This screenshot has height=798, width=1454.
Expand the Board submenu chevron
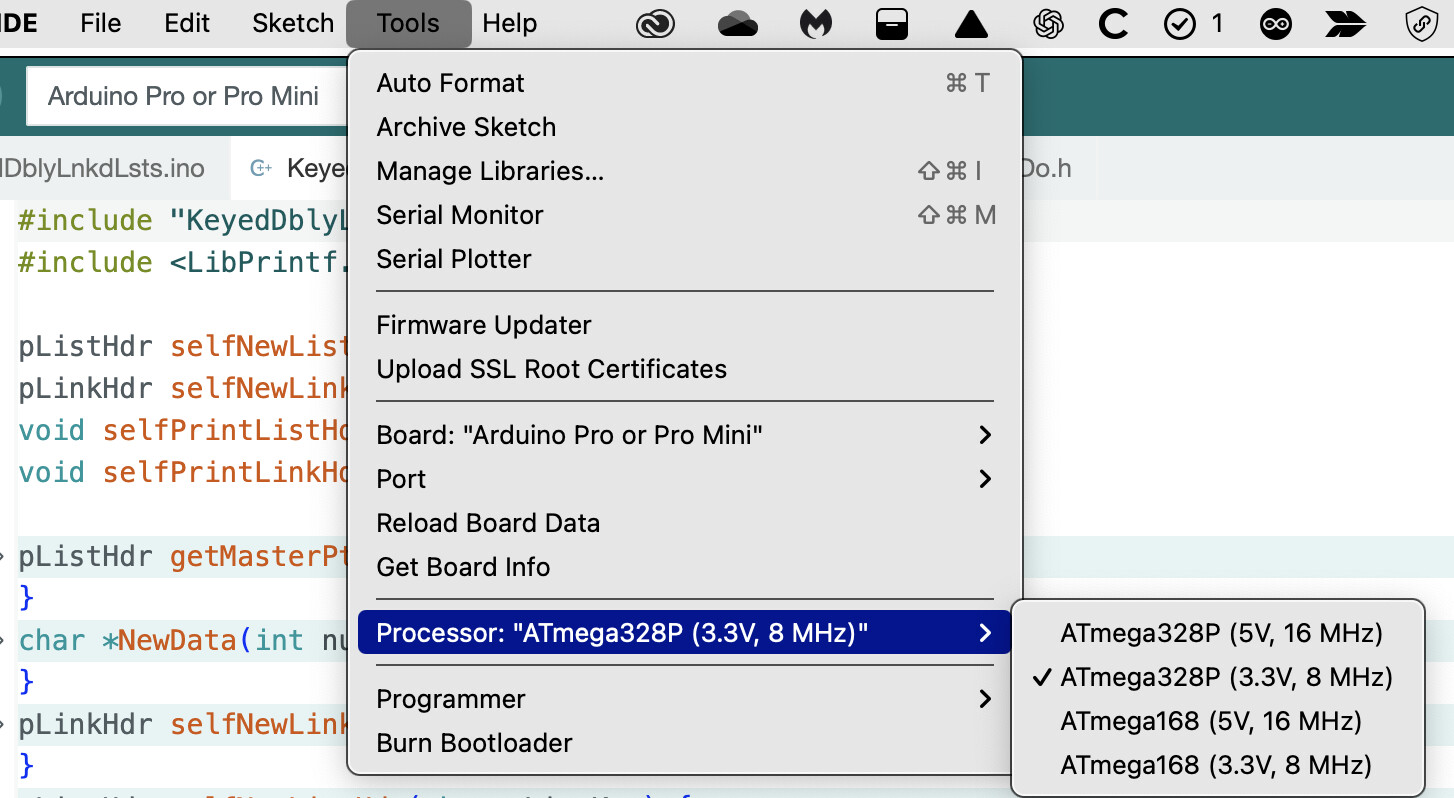tap(984, 435)
